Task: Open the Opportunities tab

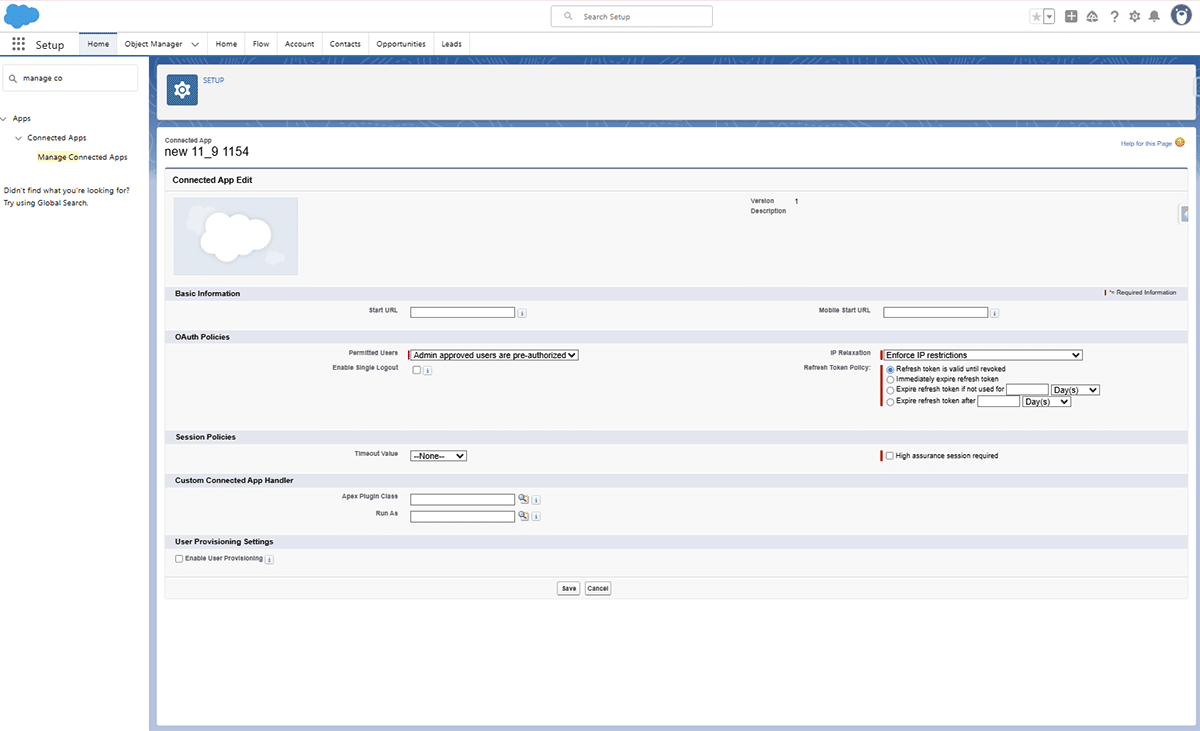Action: click(401, 44)
